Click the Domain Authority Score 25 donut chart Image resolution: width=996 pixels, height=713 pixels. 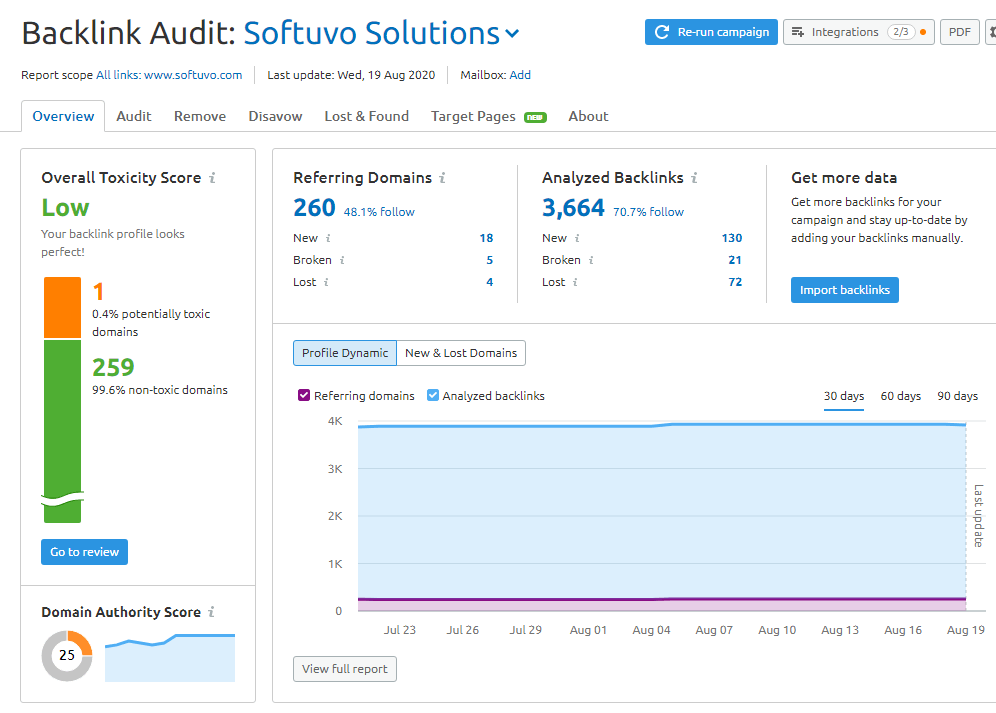[x=67, y=656]
